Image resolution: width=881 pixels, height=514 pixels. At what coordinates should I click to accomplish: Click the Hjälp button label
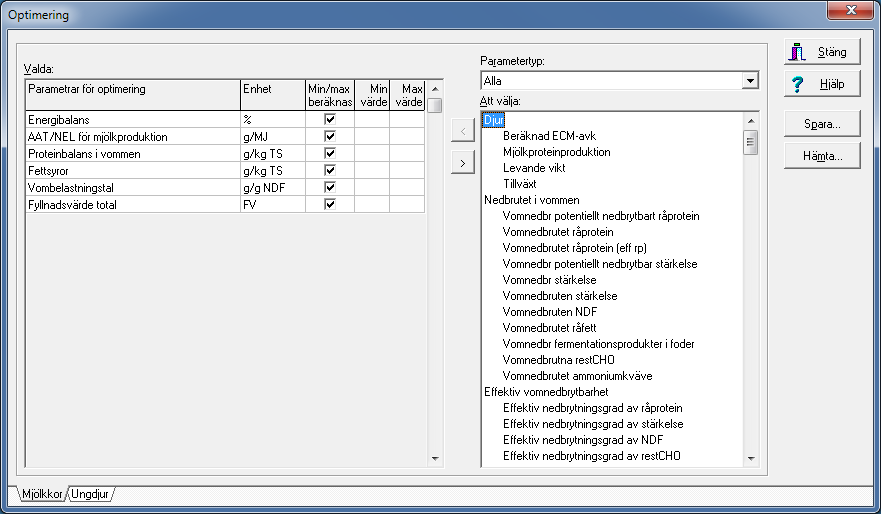click(x=832, y=84)
